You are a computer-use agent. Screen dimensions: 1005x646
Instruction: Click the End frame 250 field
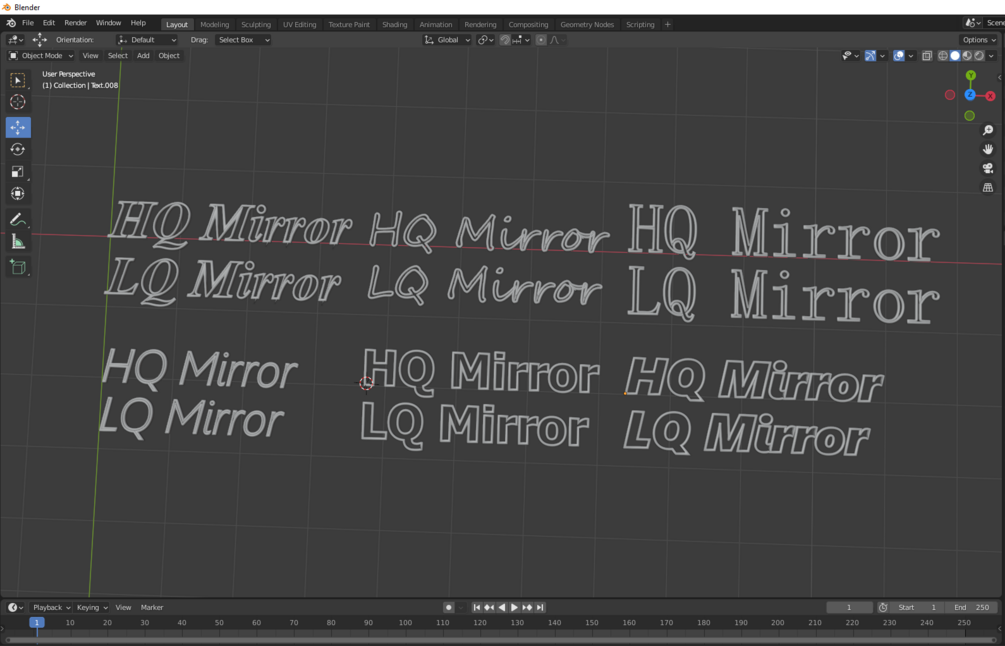[x=972, y=608]
